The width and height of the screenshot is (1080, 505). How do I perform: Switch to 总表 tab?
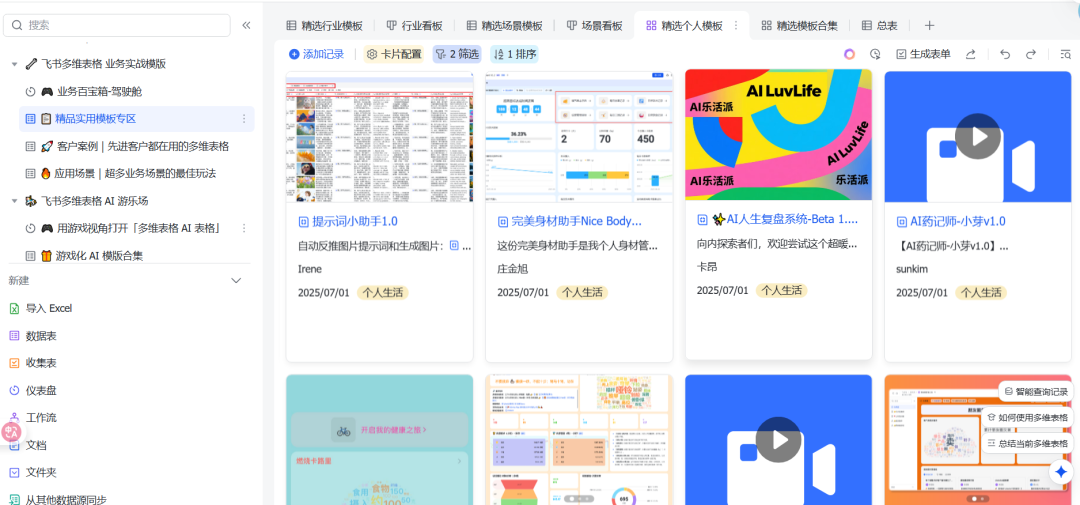(x=880, y=25)
